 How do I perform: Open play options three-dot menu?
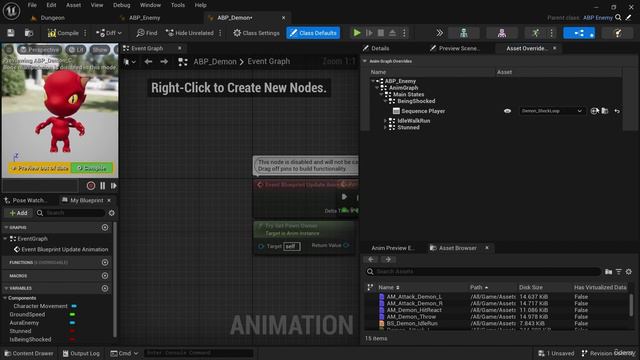point(404,33)
